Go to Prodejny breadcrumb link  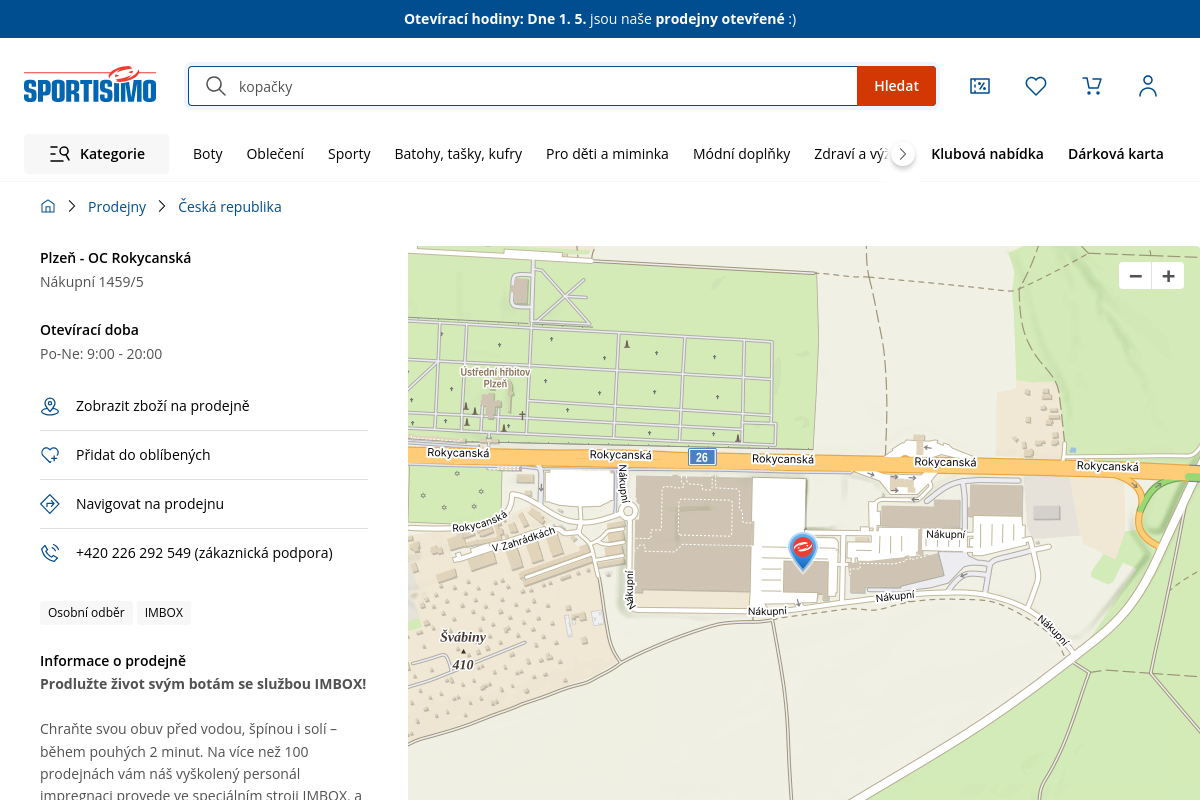(x=117, y=207)
